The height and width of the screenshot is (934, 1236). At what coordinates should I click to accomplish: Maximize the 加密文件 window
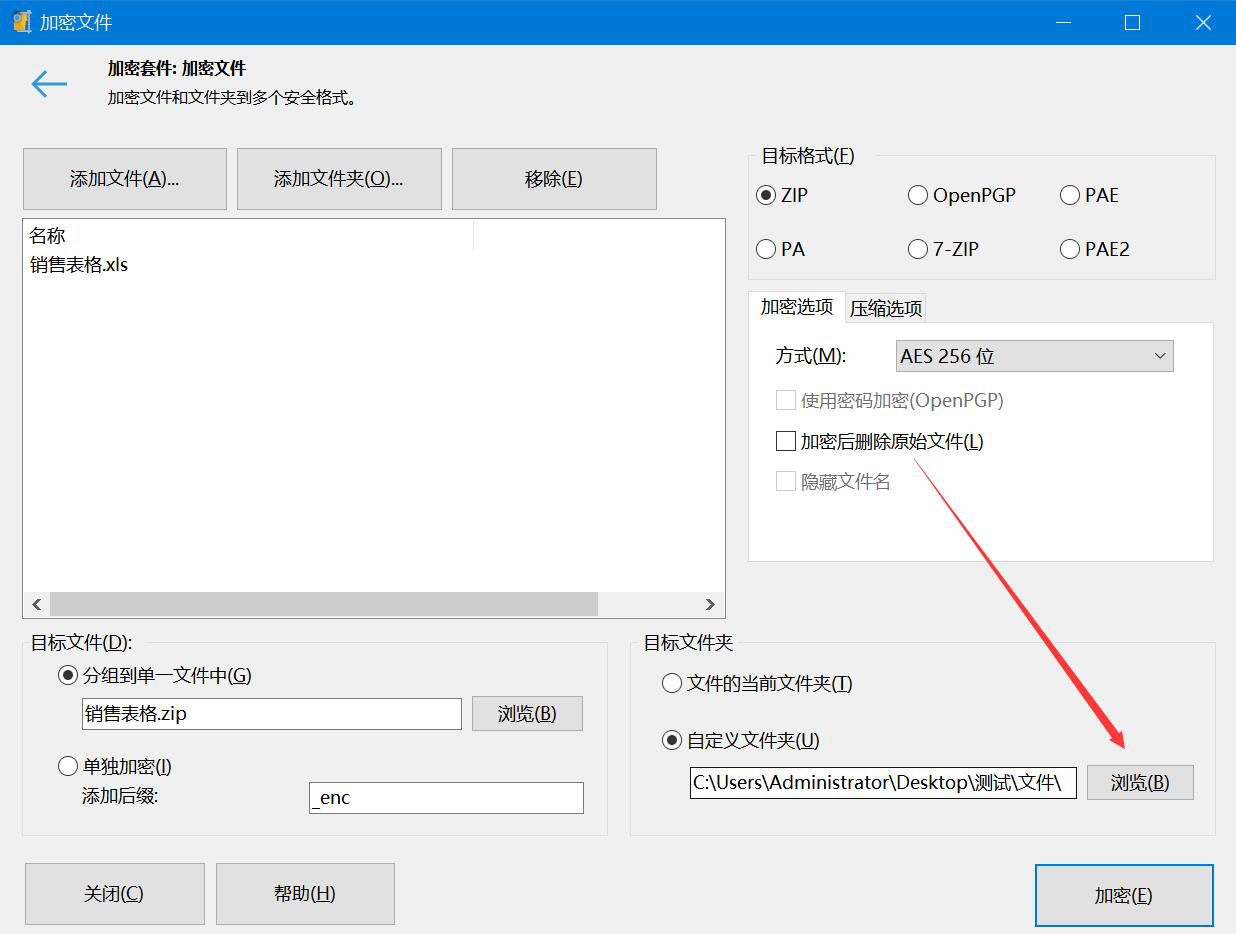tap(1132, 22)
